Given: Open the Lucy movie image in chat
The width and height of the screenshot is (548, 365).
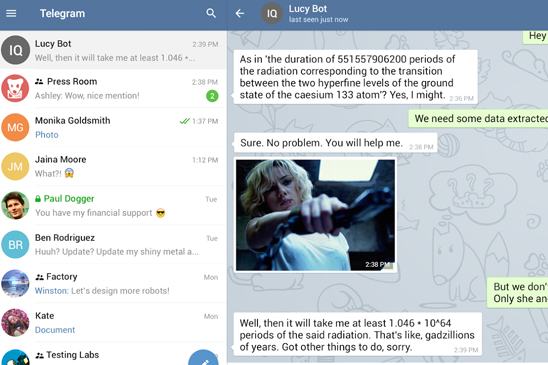Looking at the screenshot, I should click(x=315, y=215).
